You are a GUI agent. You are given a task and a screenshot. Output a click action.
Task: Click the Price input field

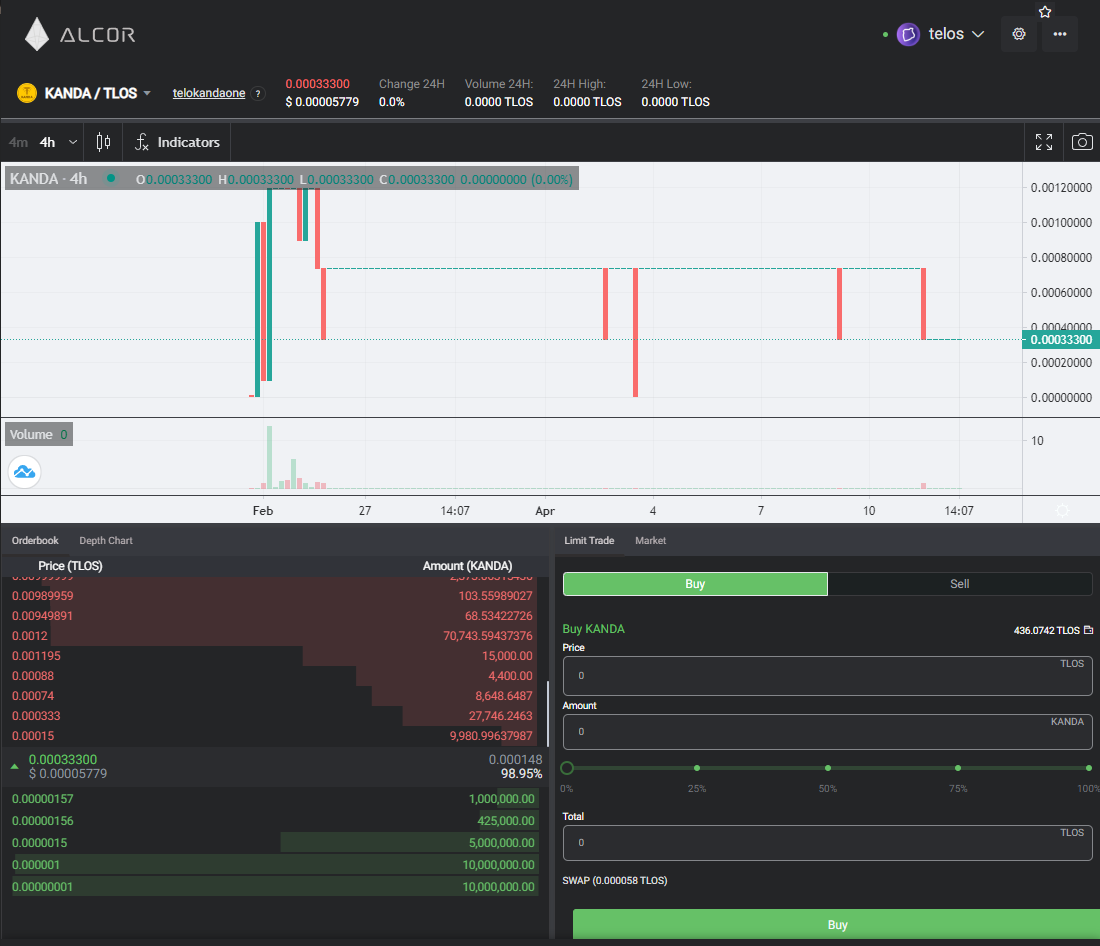828,676
